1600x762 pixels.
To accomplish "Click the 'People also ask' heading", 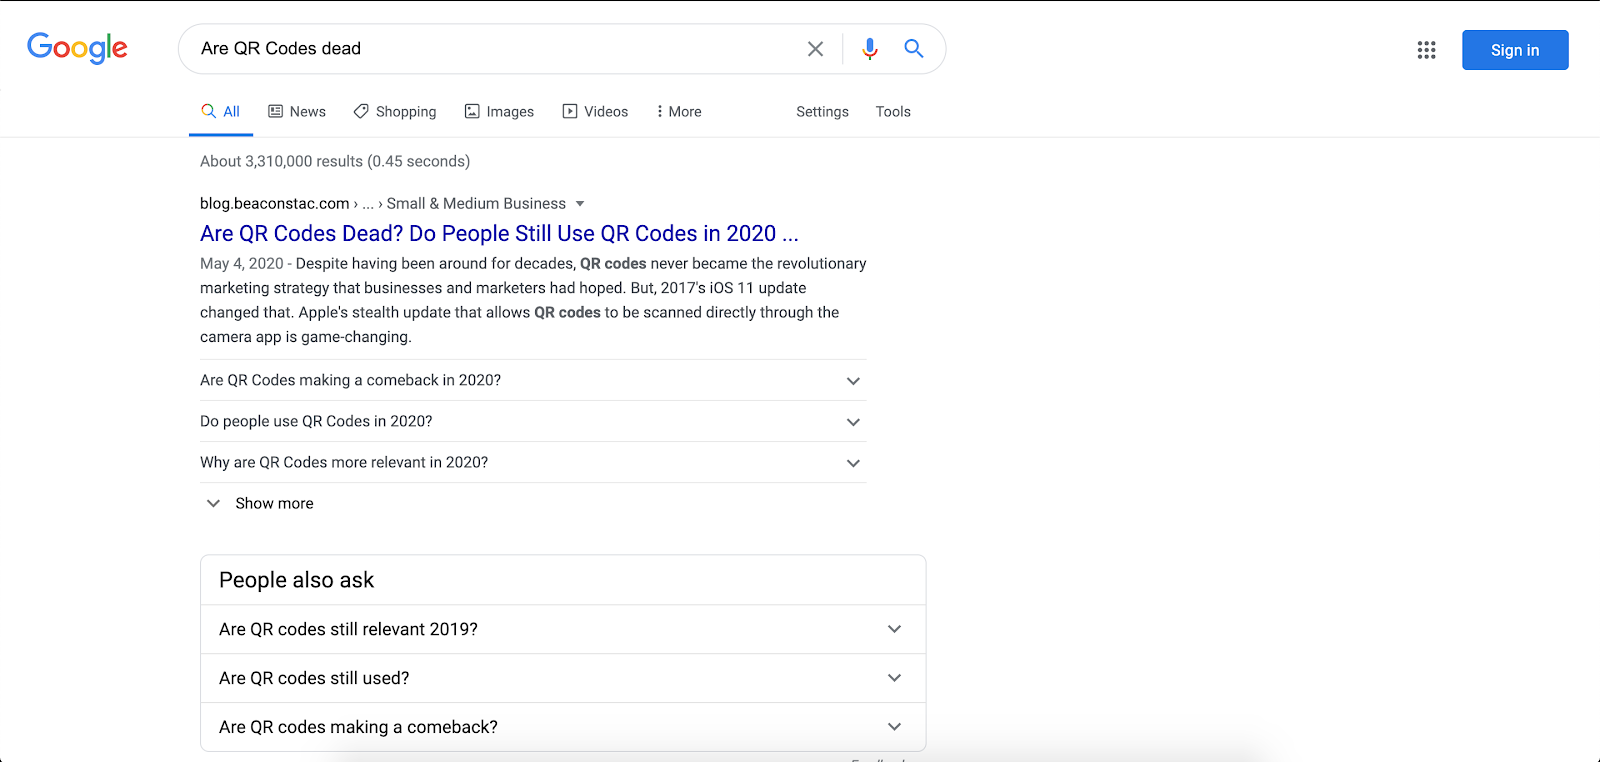I will pyautogui.click(x=296, y=580).
